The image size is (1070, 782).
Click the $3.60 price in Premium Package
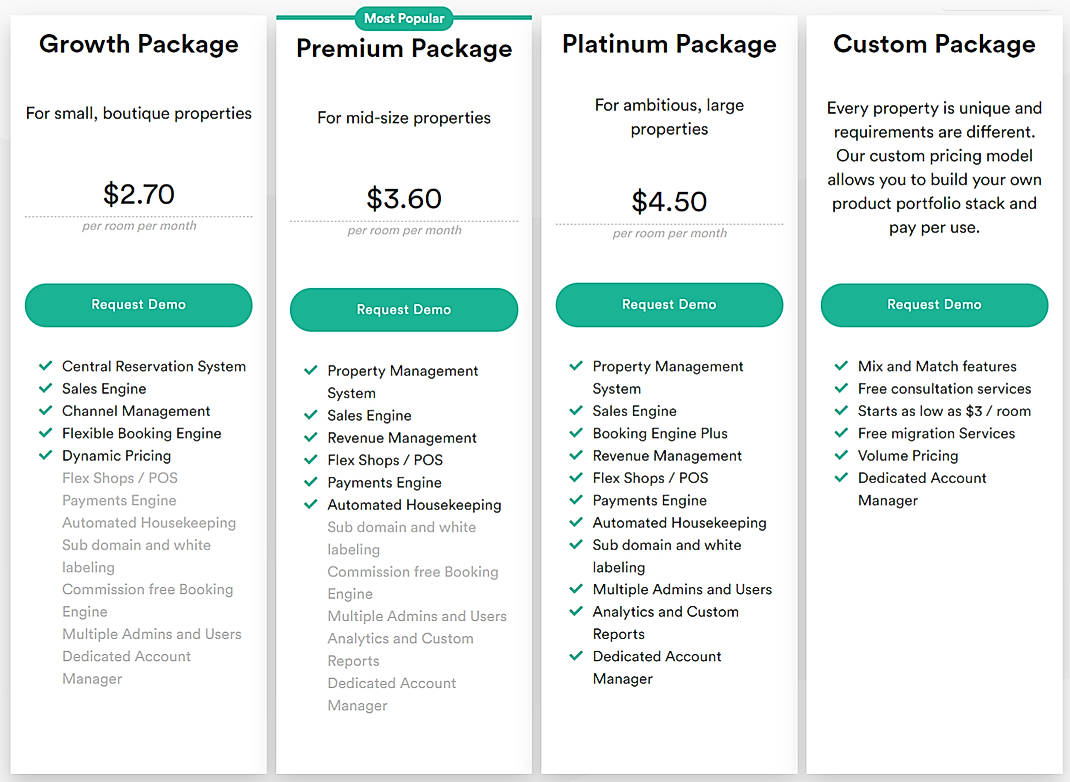pos(403,198)
